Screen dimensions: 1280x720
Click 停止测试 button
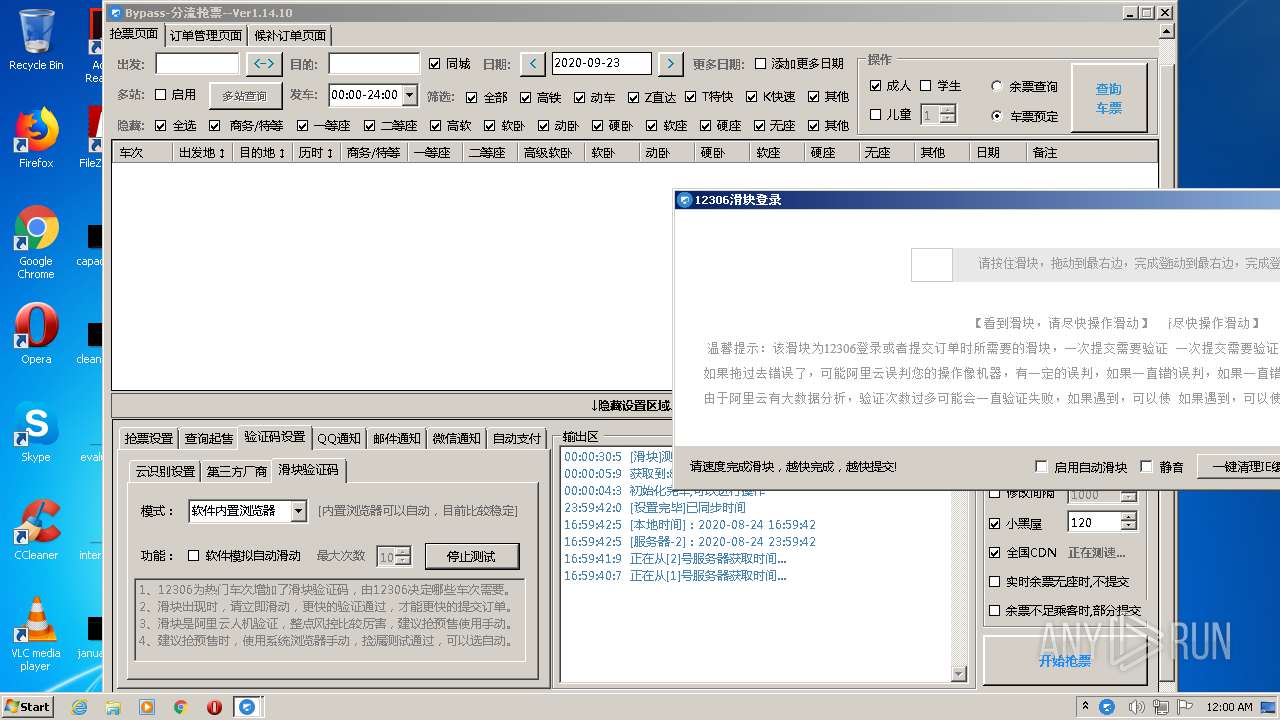(x=473, y=556)
